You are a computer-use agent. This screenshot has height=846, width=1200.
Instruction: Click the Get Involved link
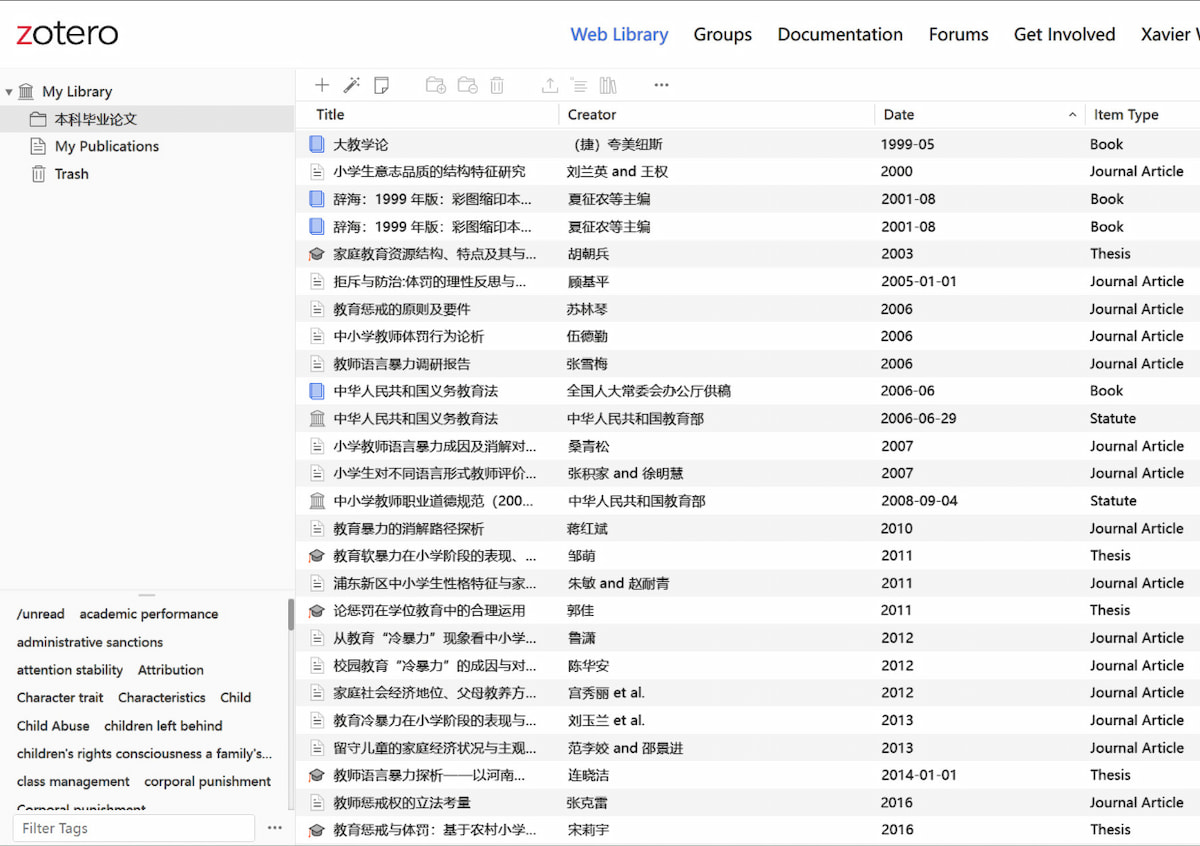1064,34
